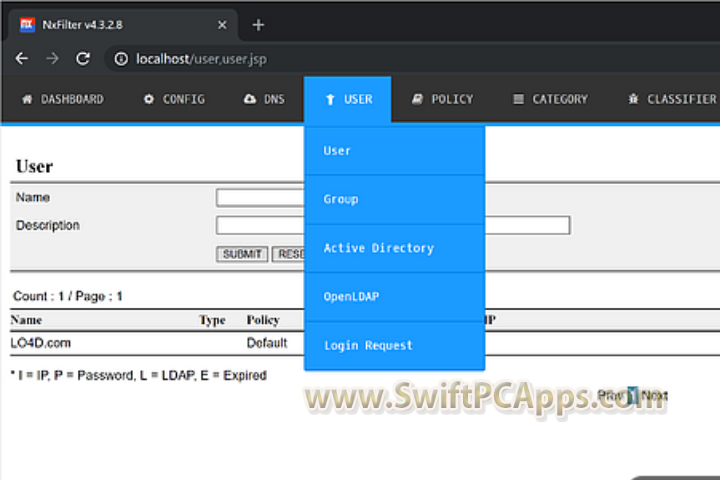
Task: Submit the new user form
Action: coord(242,254)
